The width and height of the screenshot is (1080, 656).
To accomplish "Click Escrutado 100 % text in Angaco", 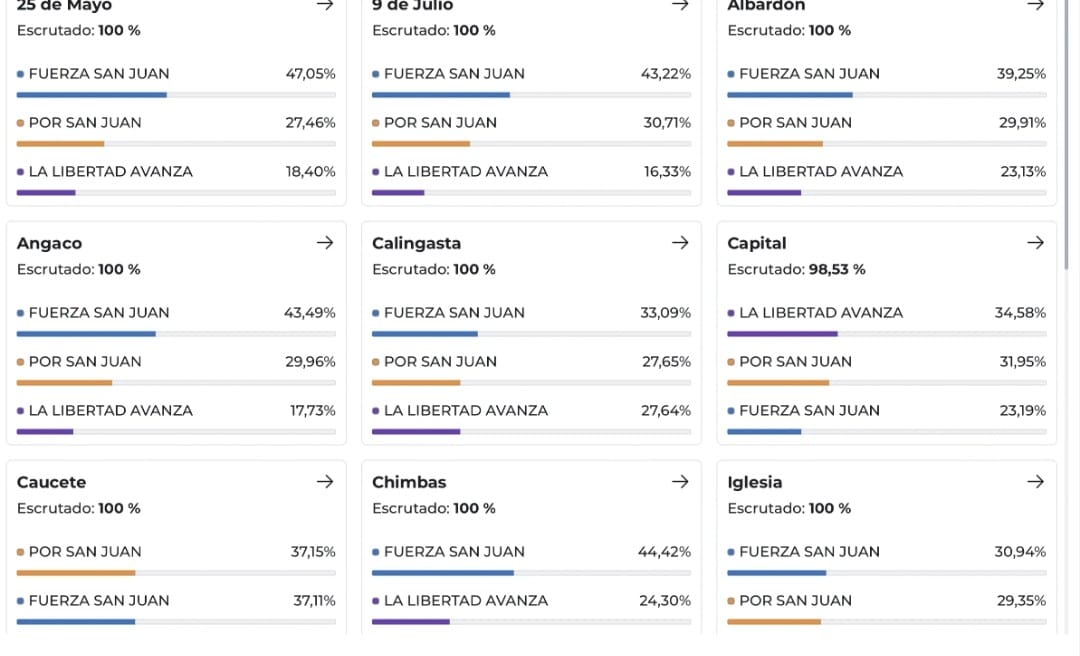I will point(79,269).
